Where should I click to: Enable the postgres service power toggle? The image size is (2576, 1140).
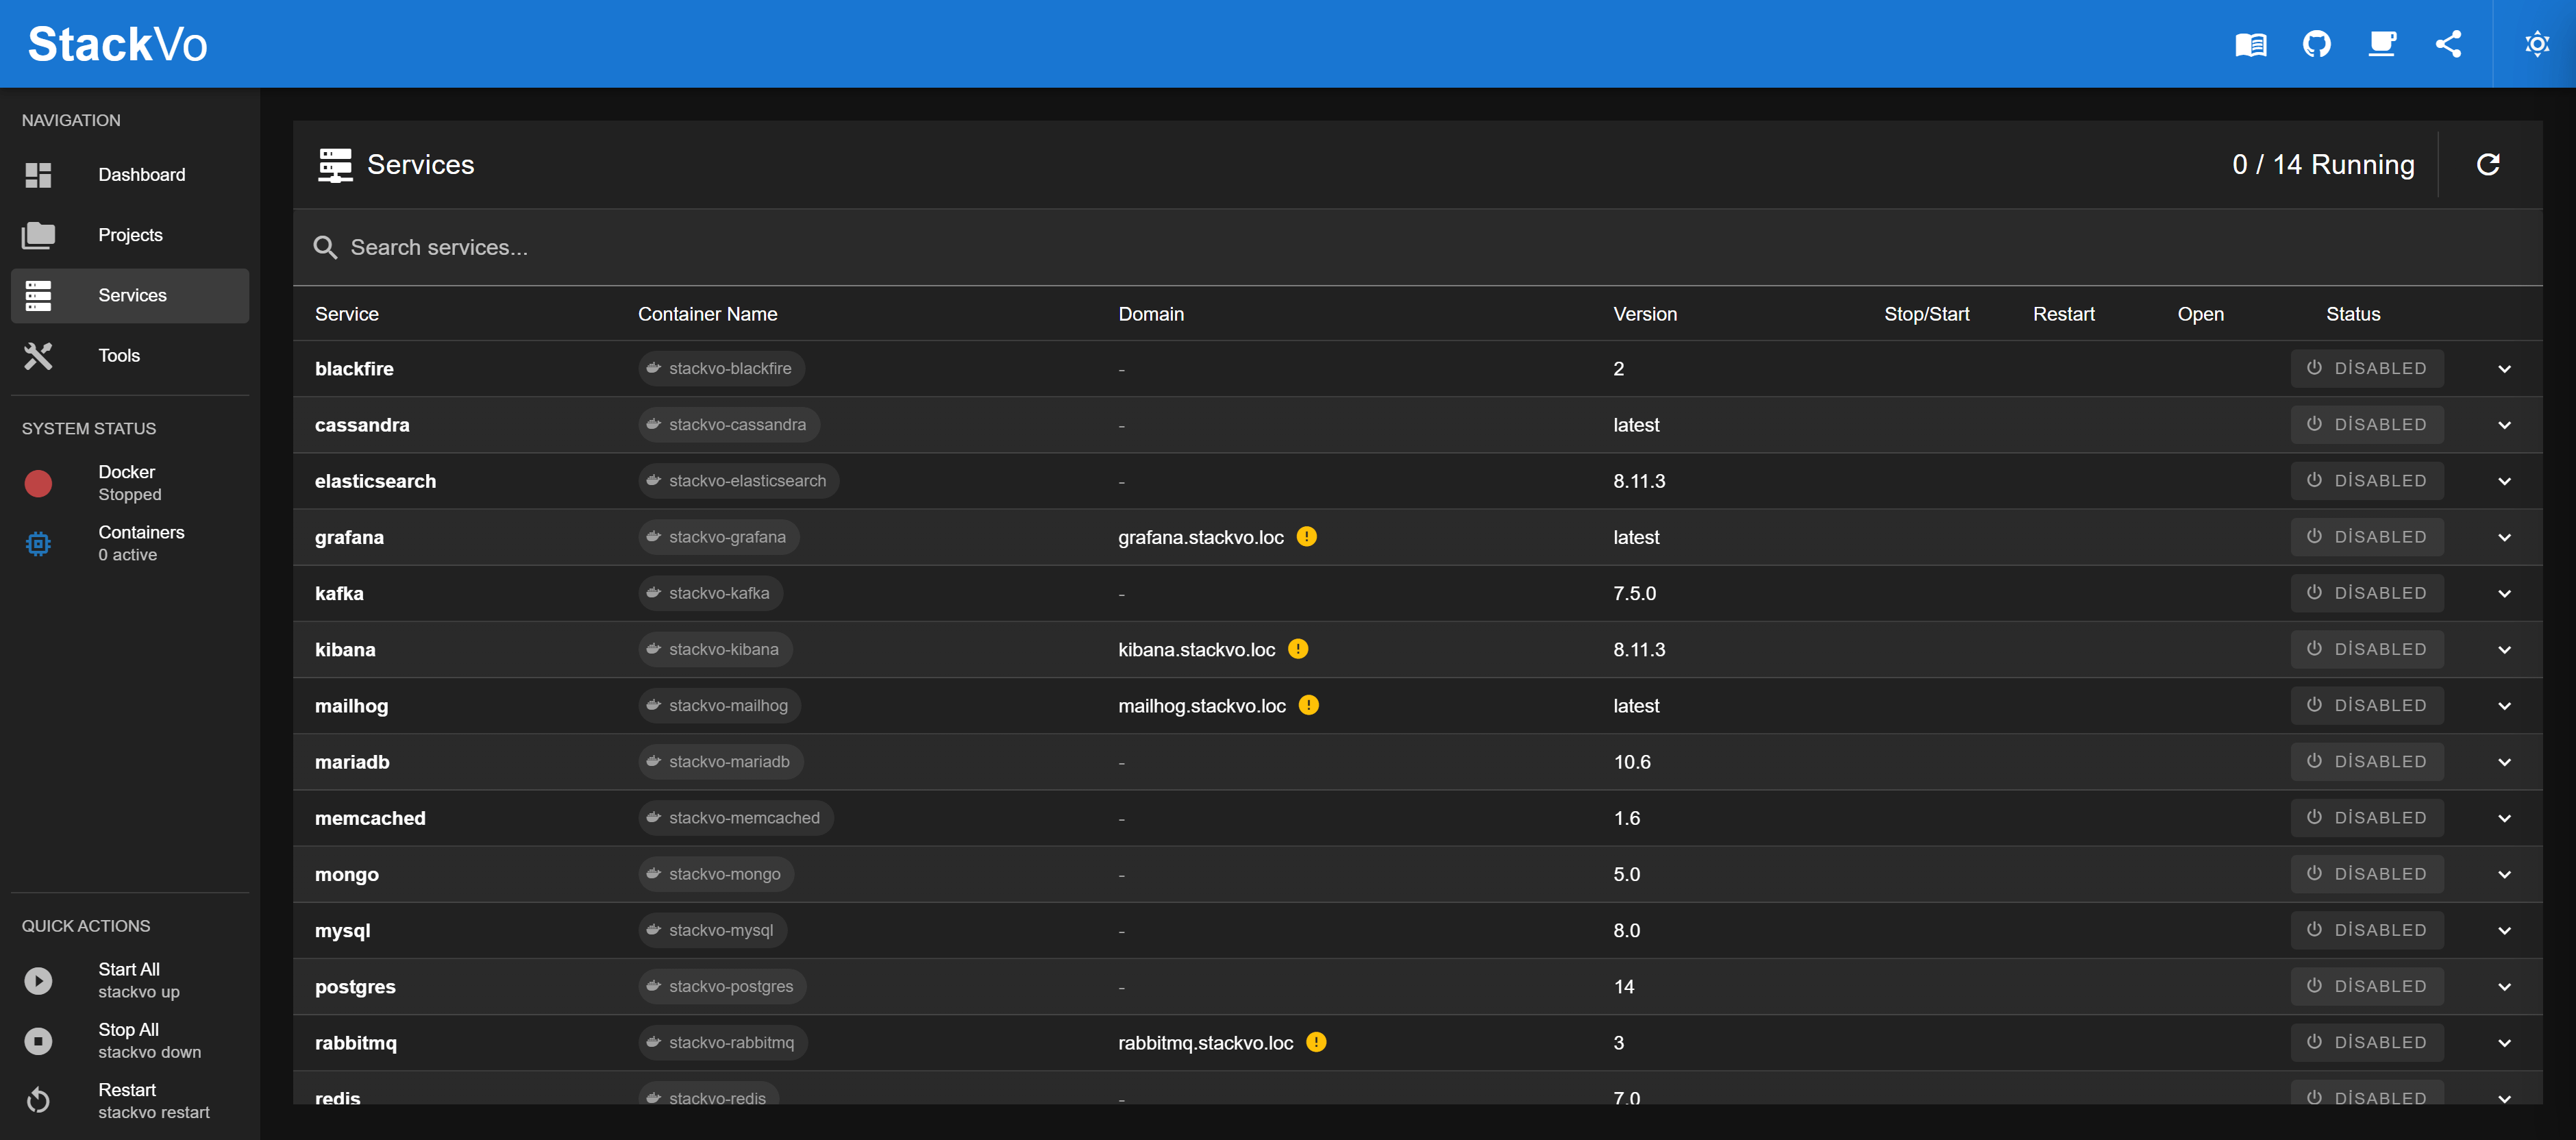pos(2366,986)
